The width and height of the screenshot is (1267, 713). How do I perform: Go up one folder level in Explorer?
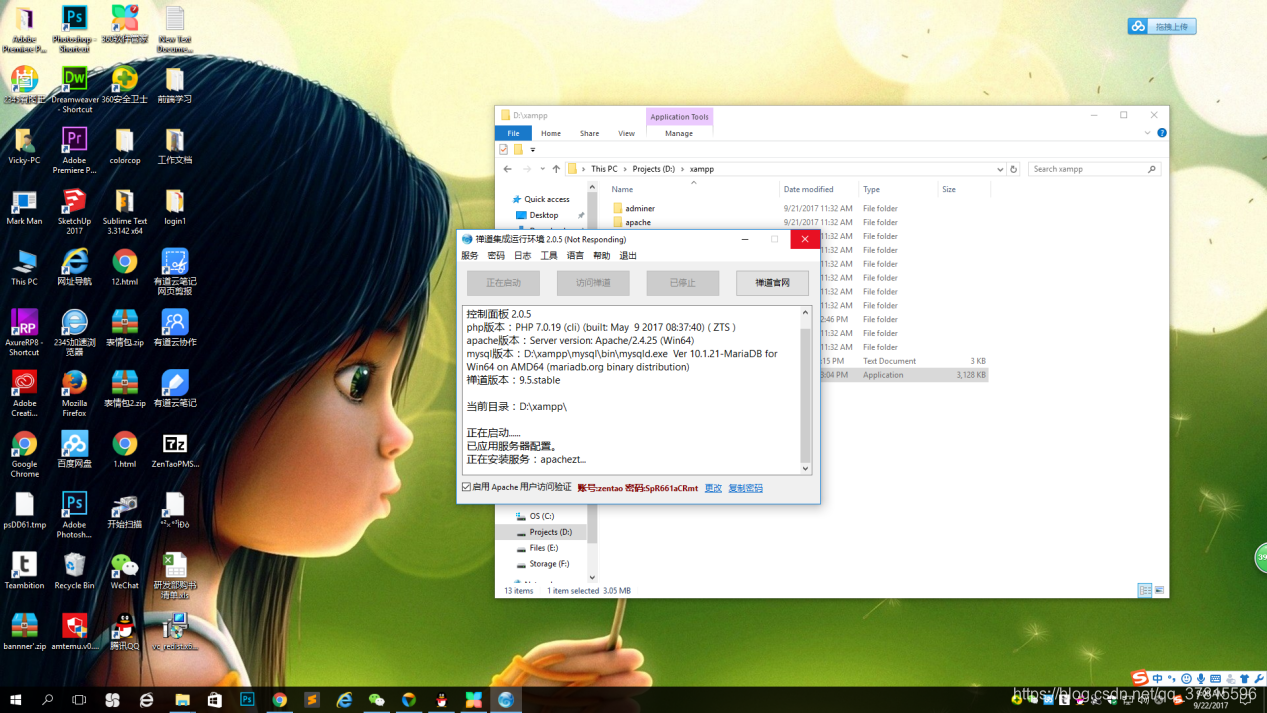(x=556, y=169)
